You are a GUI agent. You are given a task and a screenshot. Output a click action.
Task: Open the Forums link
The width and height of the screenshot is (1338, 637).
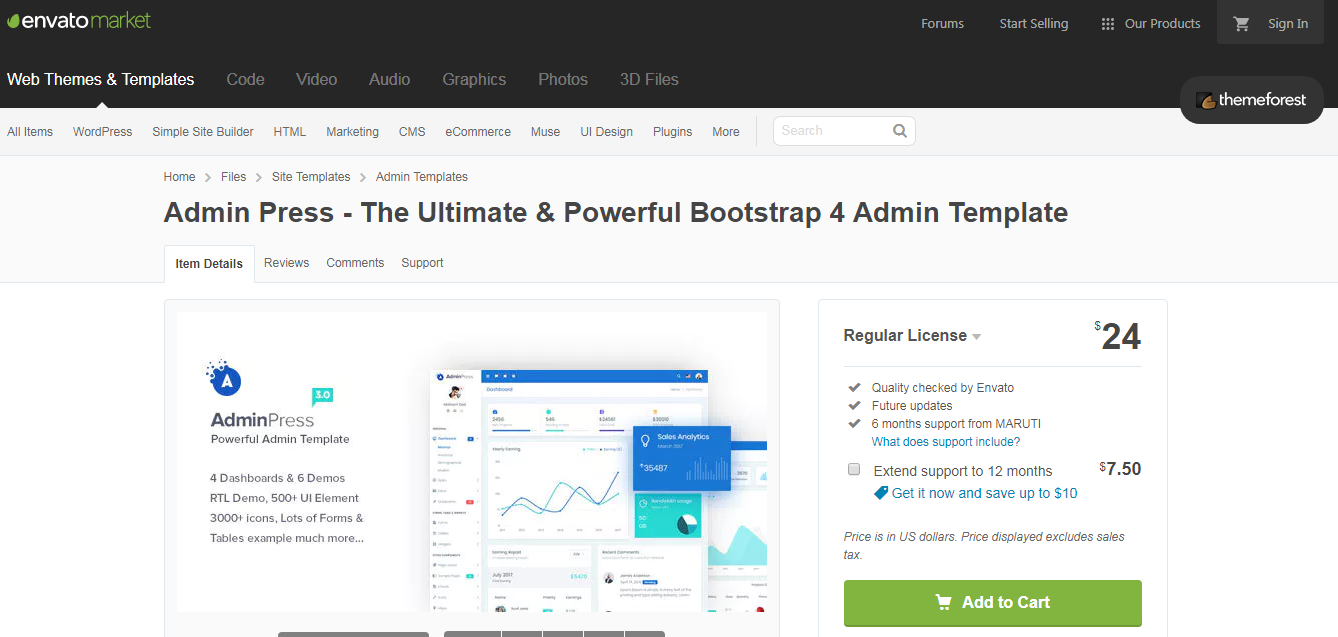pos(943,24)
